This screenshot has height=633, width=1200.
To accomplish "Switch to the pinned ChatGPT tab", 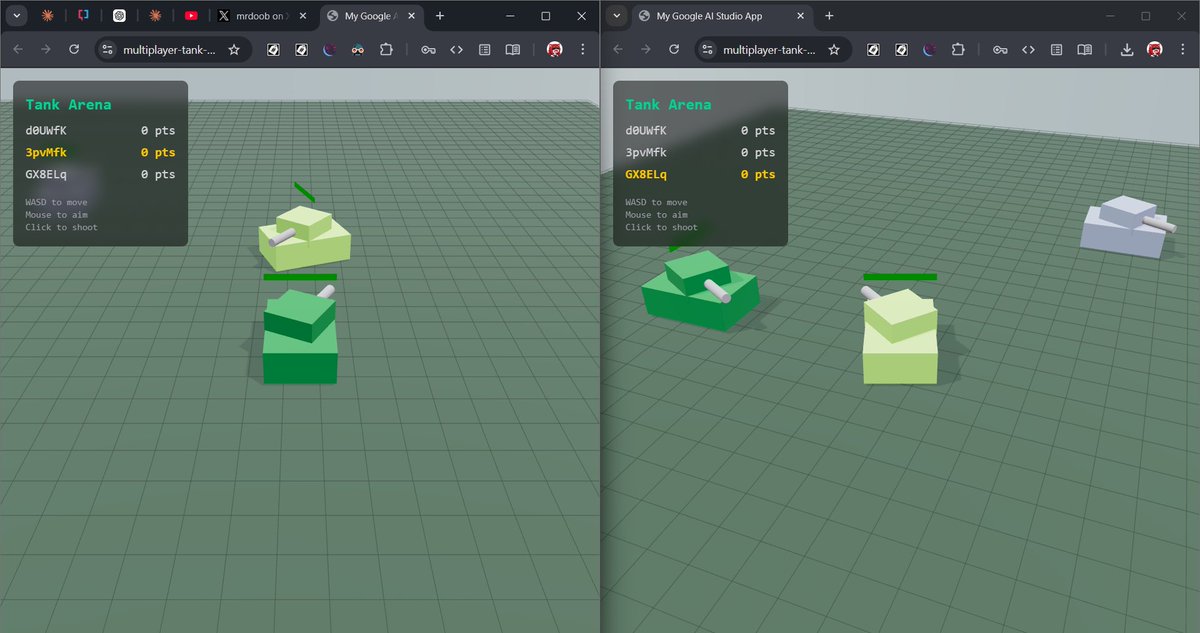I will click(119, 16).
